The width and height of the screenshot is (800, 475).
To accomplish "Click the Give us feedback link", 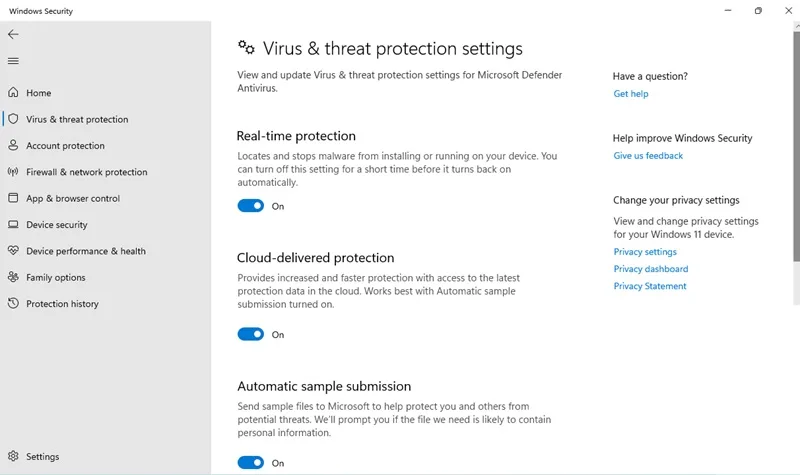I will pos(648,156).
